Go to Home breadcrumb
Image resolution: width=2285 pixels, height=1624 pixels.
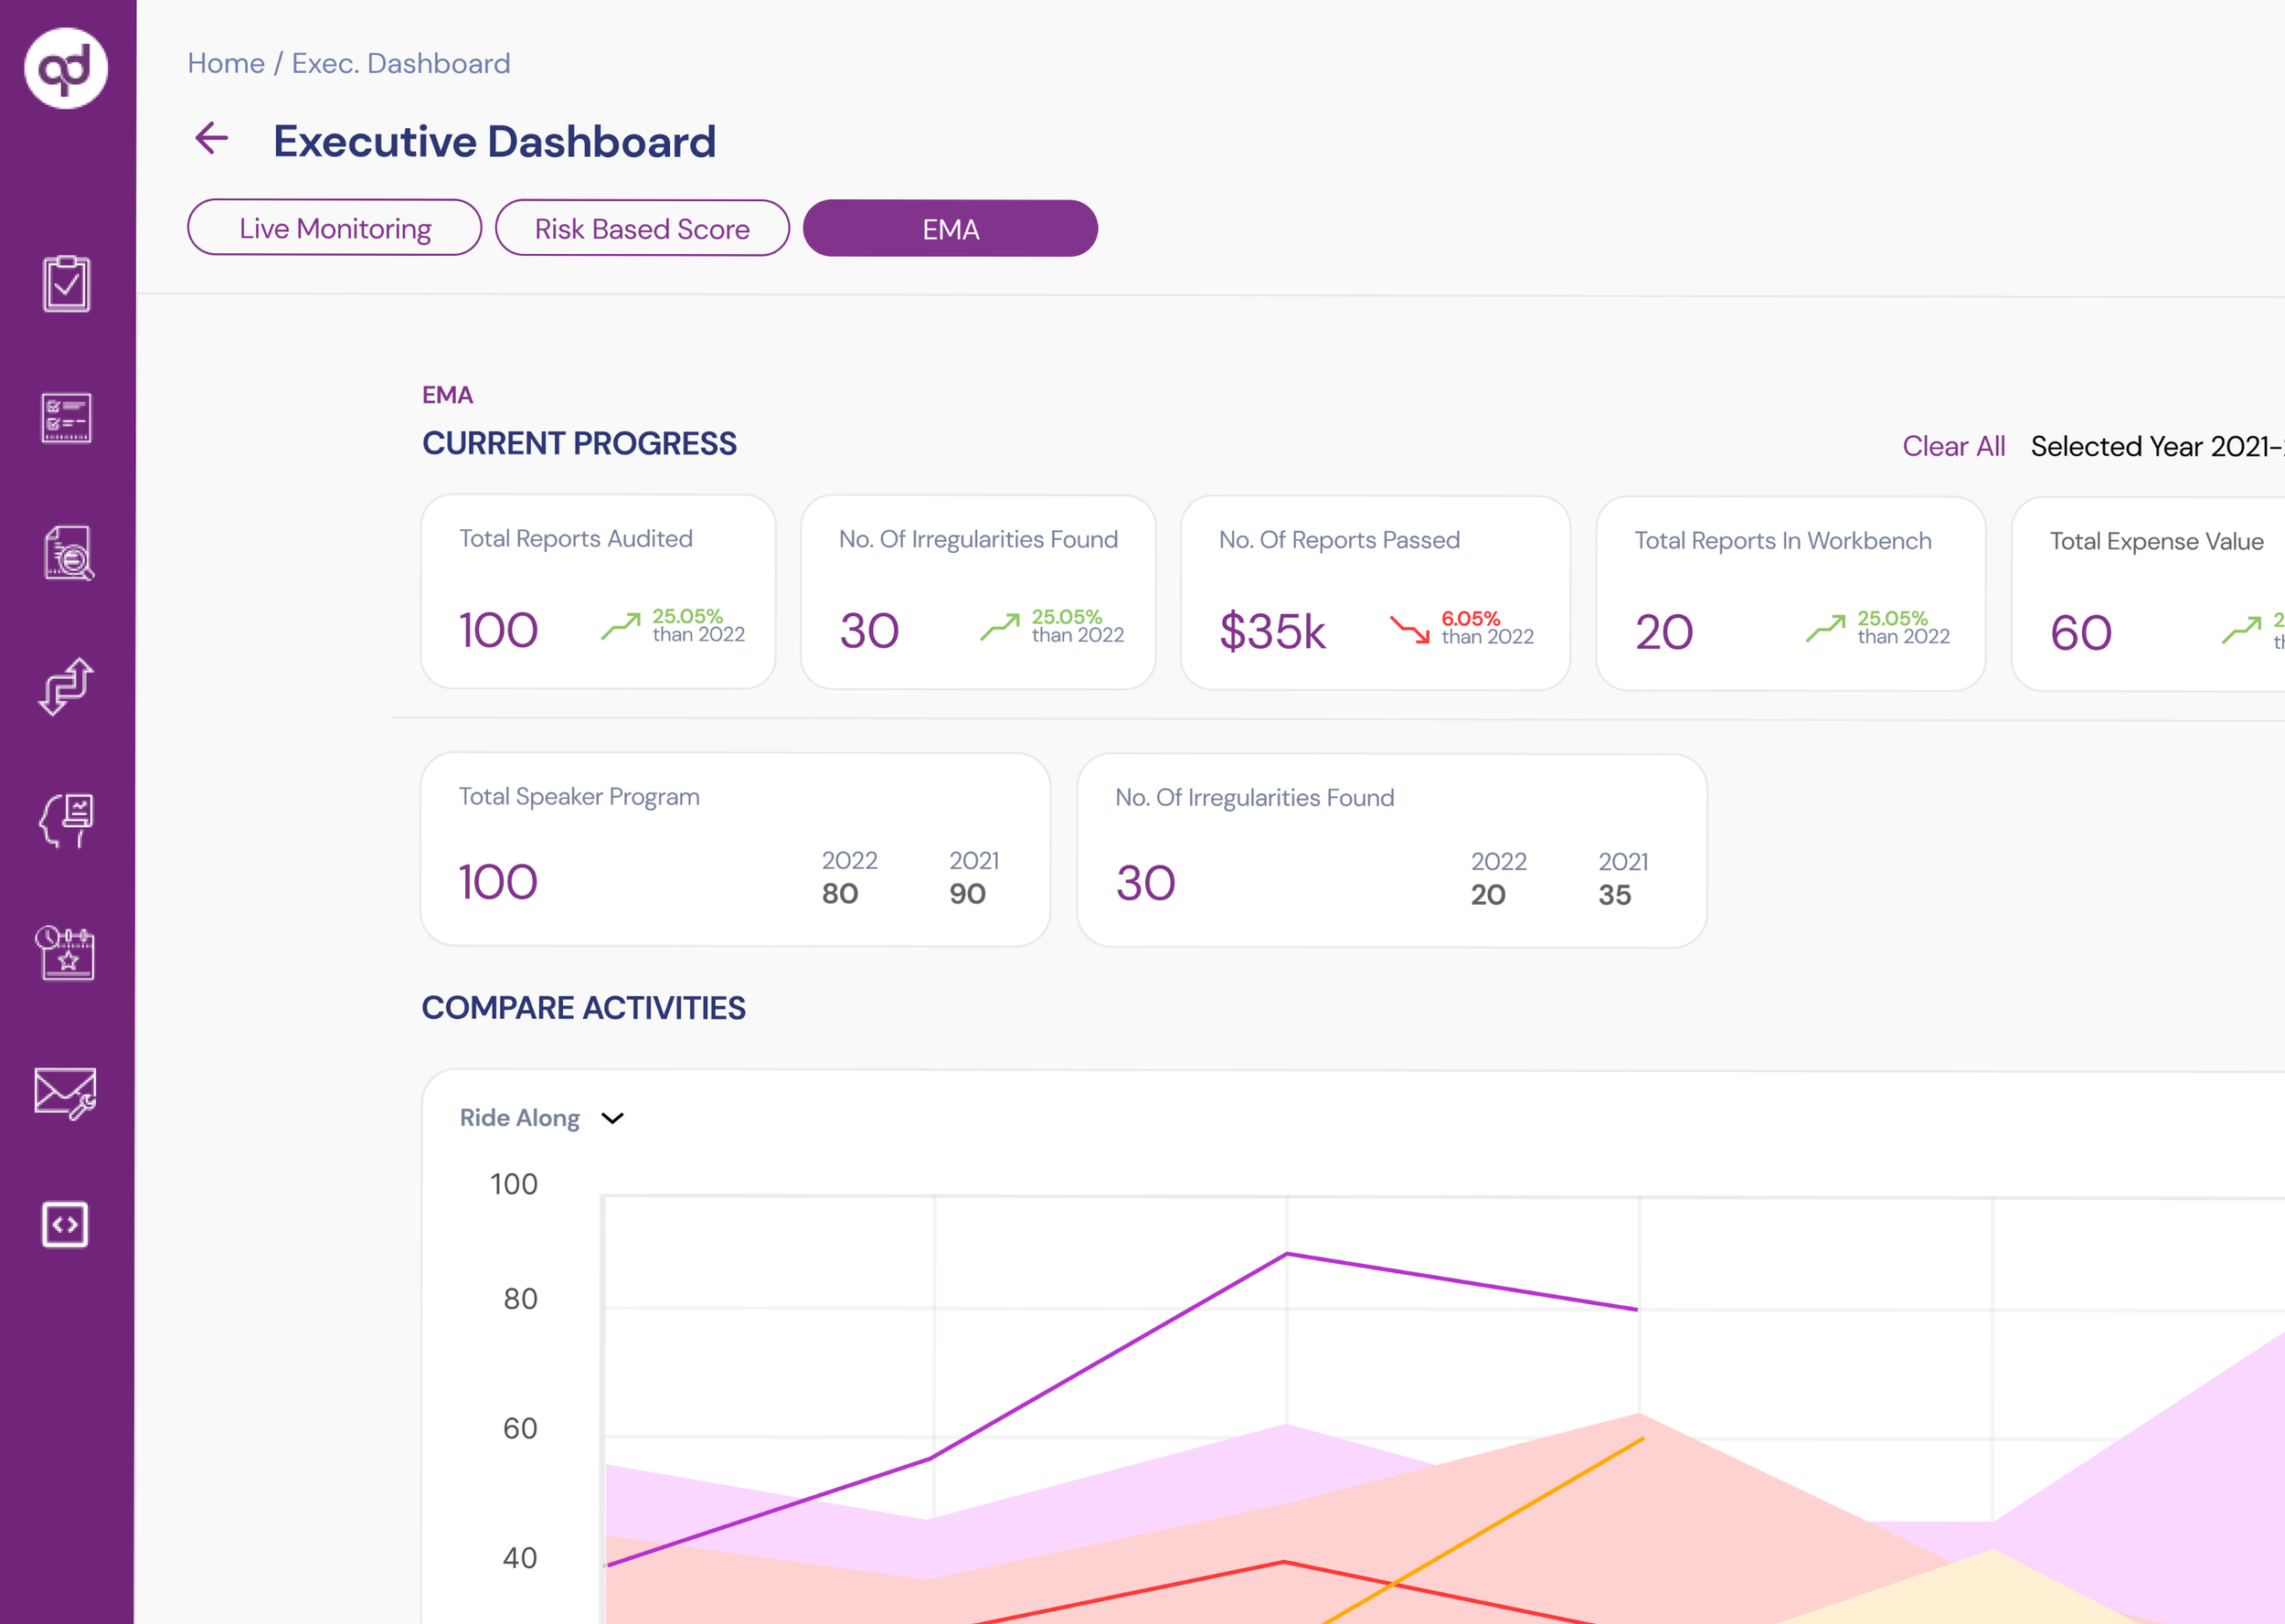pyautogui.click(x=226, y=63)
